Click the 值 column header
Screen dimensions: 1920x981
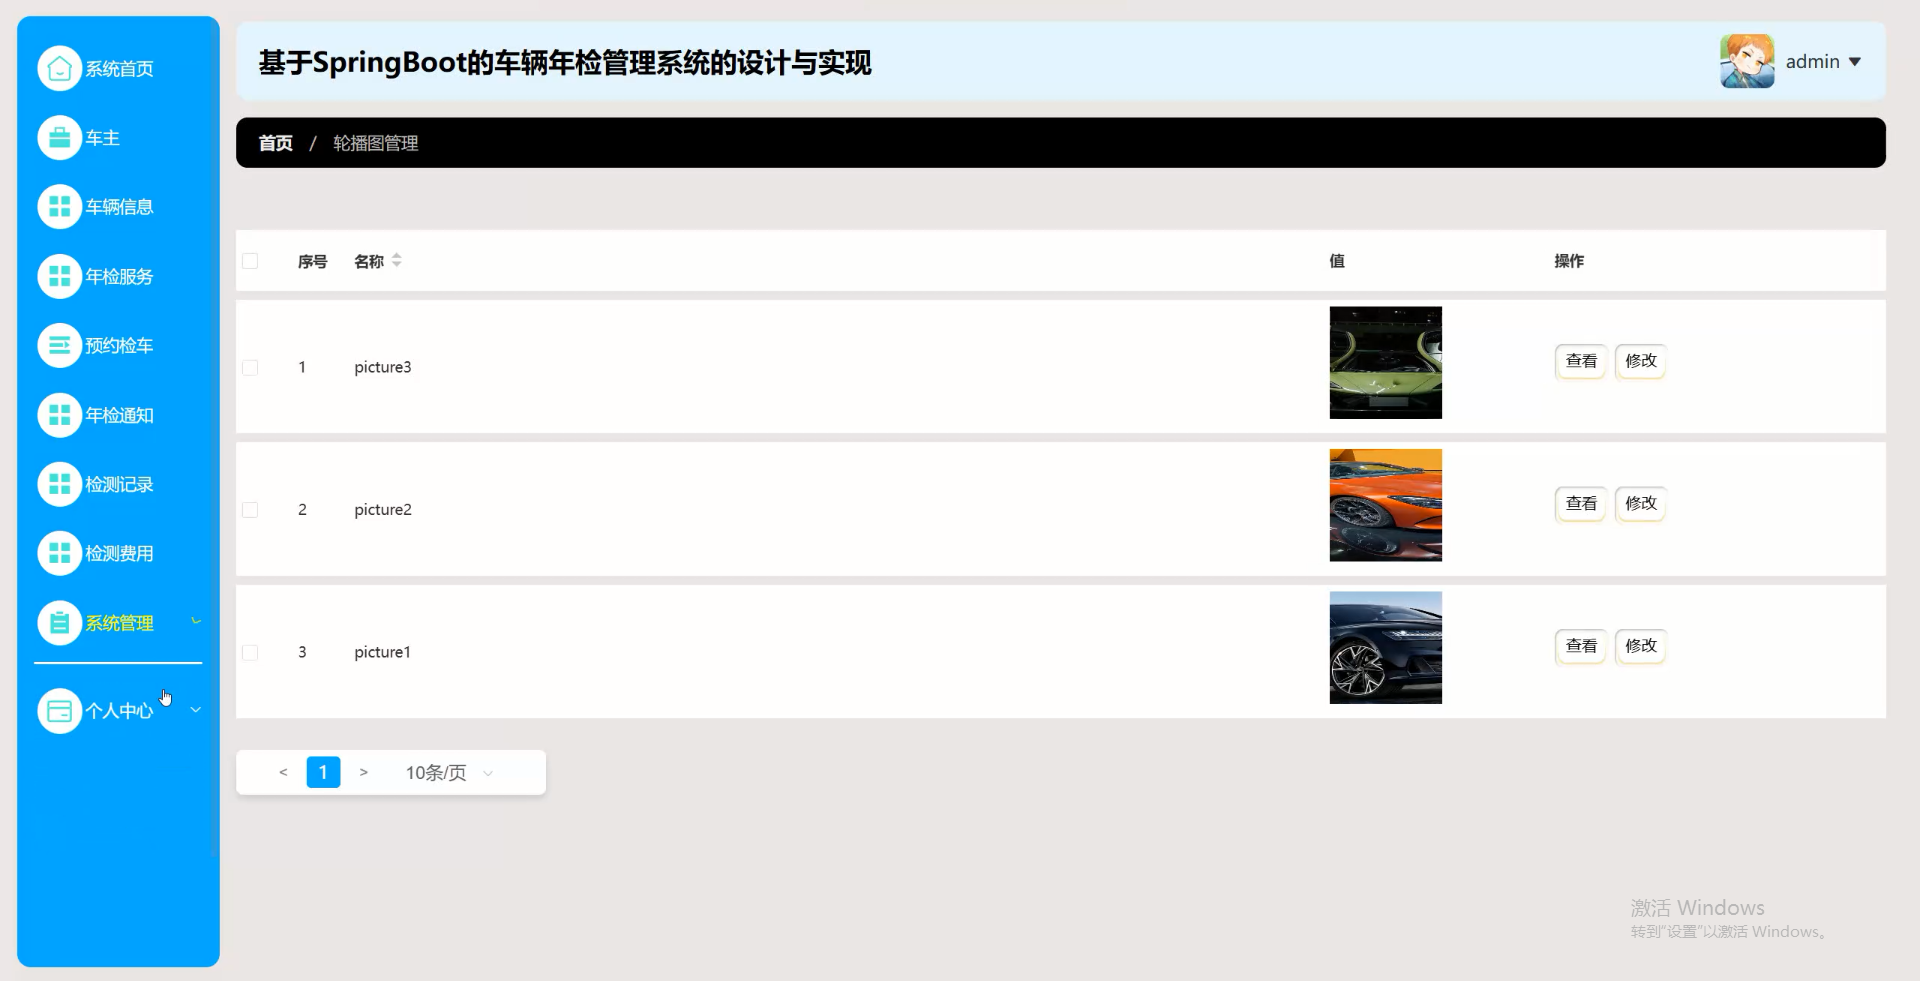pos(1337,261)
